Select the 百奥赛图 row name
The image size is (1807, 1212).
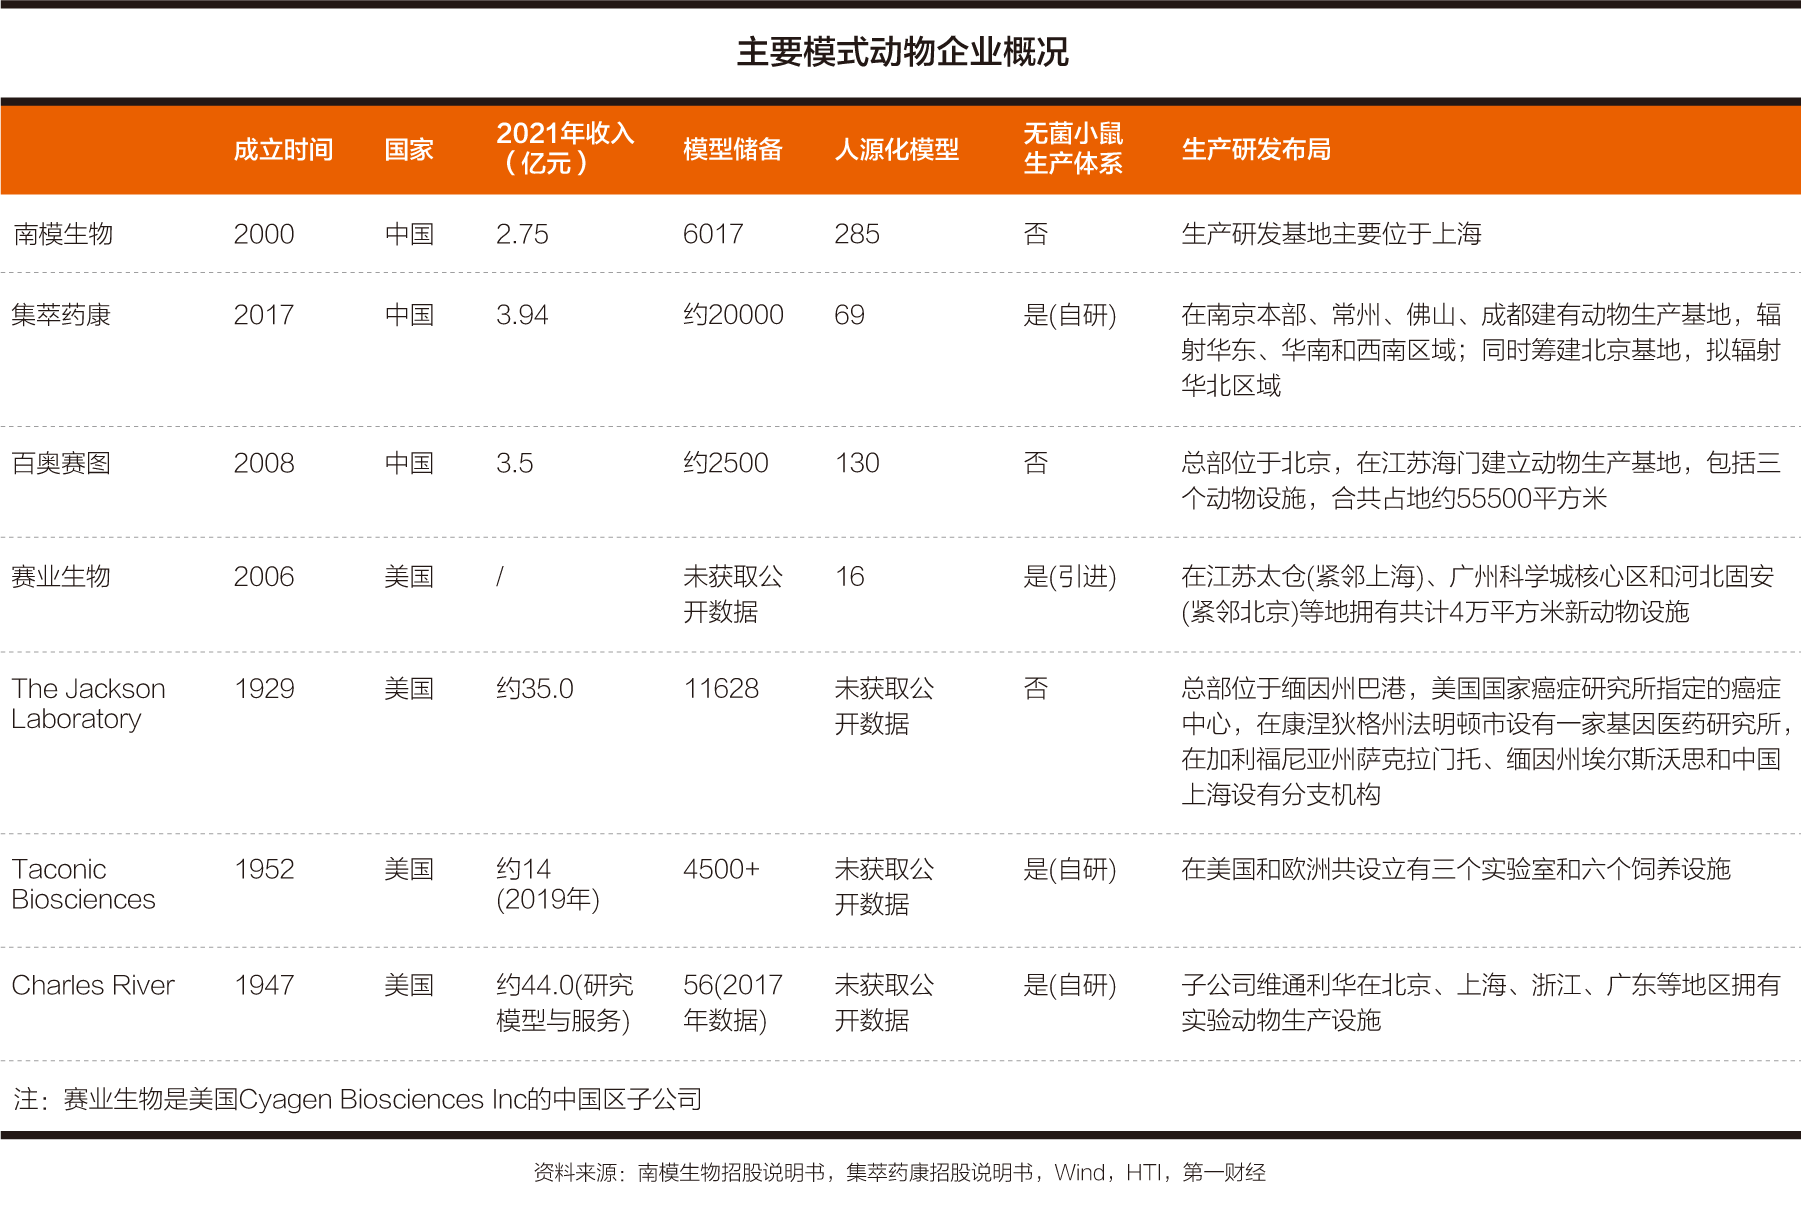pyautogui.click(x=61, y=463)
